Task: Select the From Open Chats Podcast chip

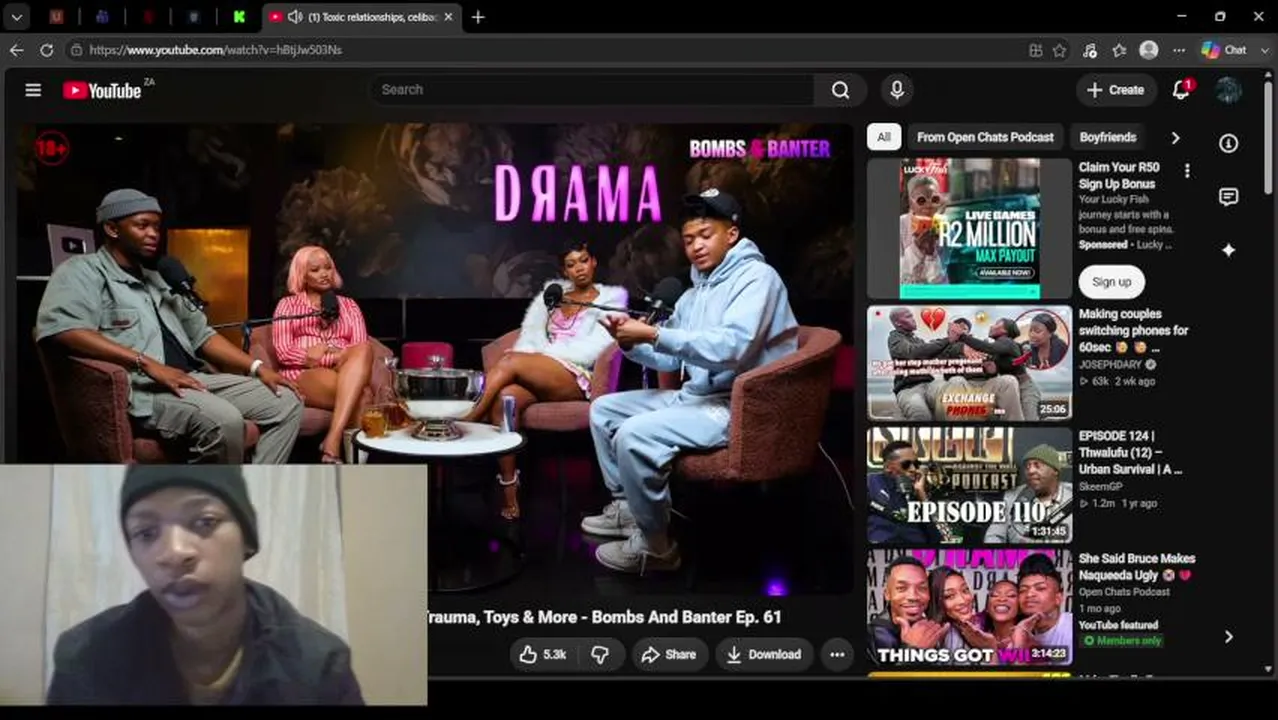Action: pyautogui.click(x=985, y=137)
